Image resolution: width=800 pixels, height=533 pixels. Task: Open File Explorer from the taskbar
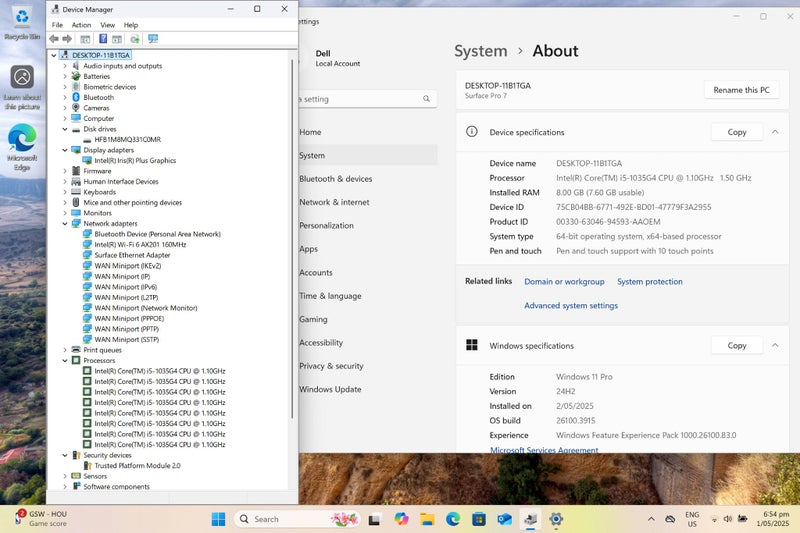(x=427, y=519)
